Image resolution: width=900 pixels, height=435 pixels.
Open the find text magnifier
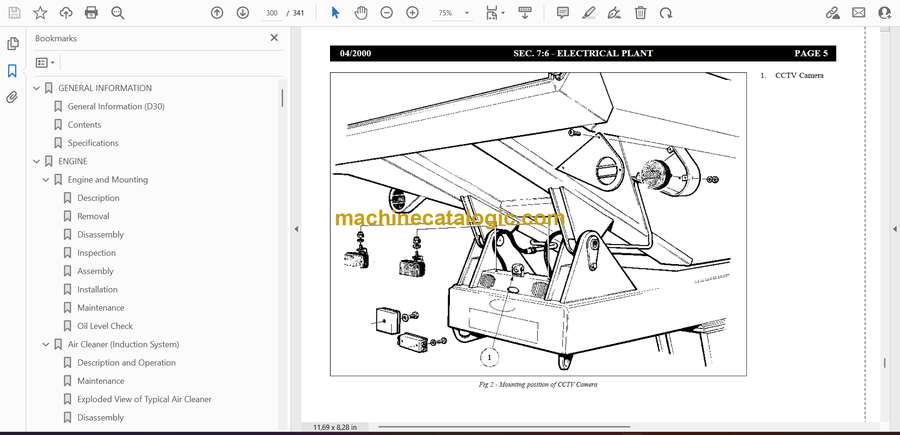tap(118, 13)
